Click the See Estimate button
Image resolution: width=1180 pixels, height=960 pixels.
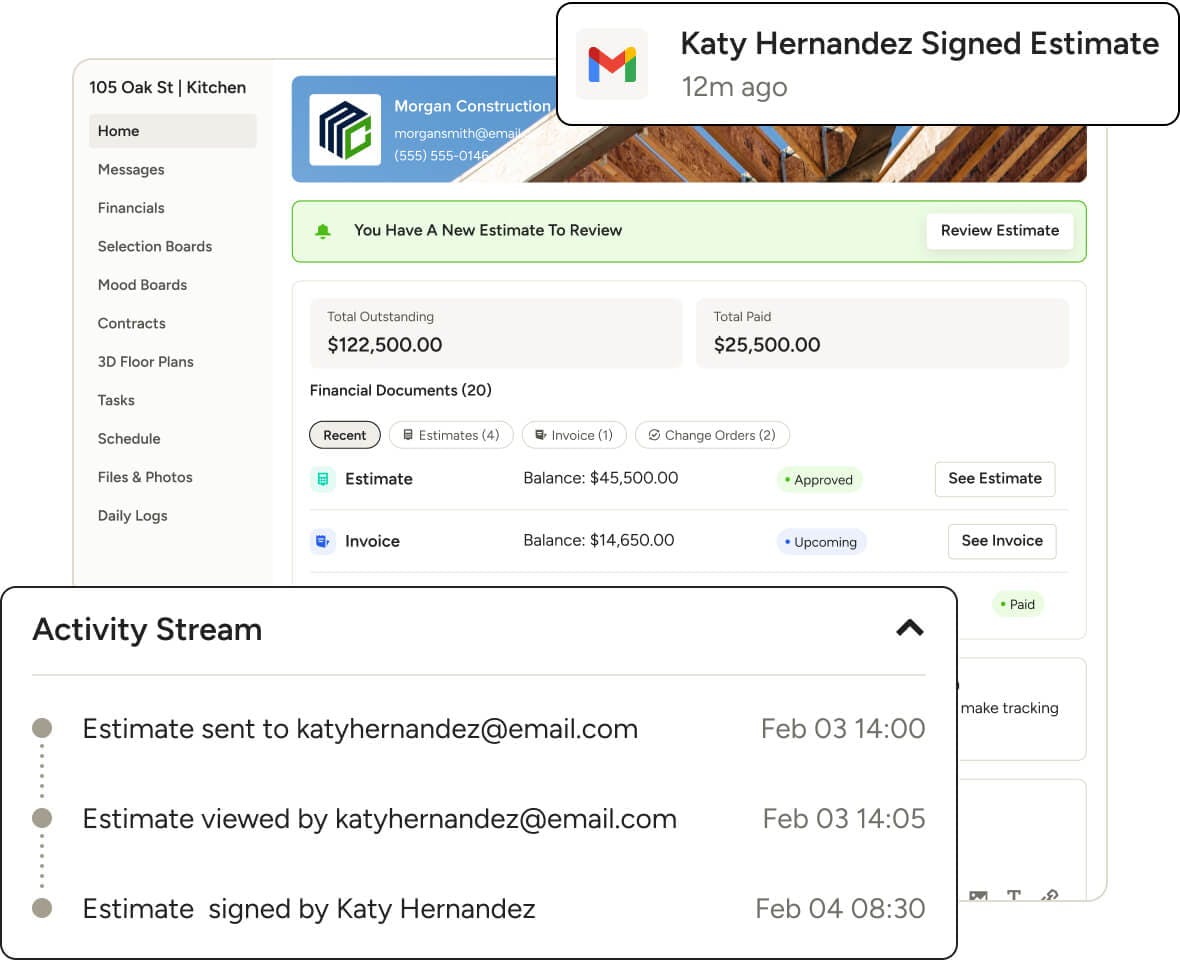click(x=995, y=479)
